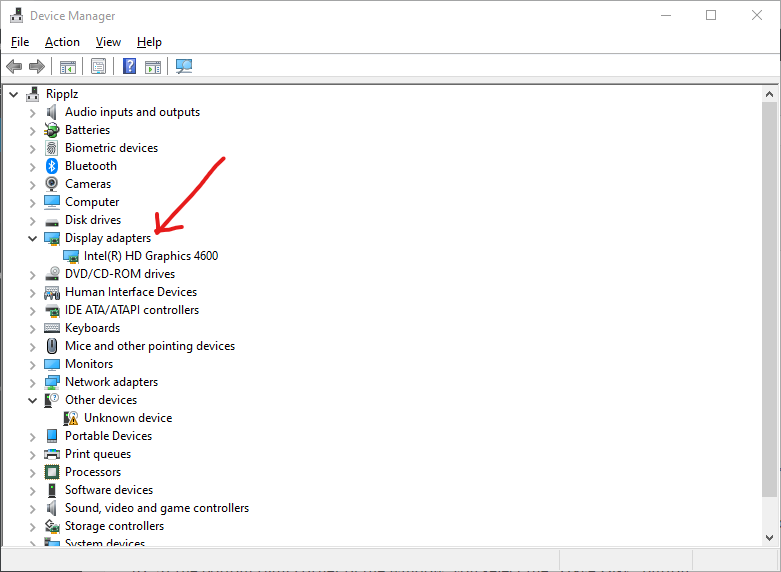Click the Bluetooth logo icon
Viewport: 781px width, 572px height.
[52, 166]
